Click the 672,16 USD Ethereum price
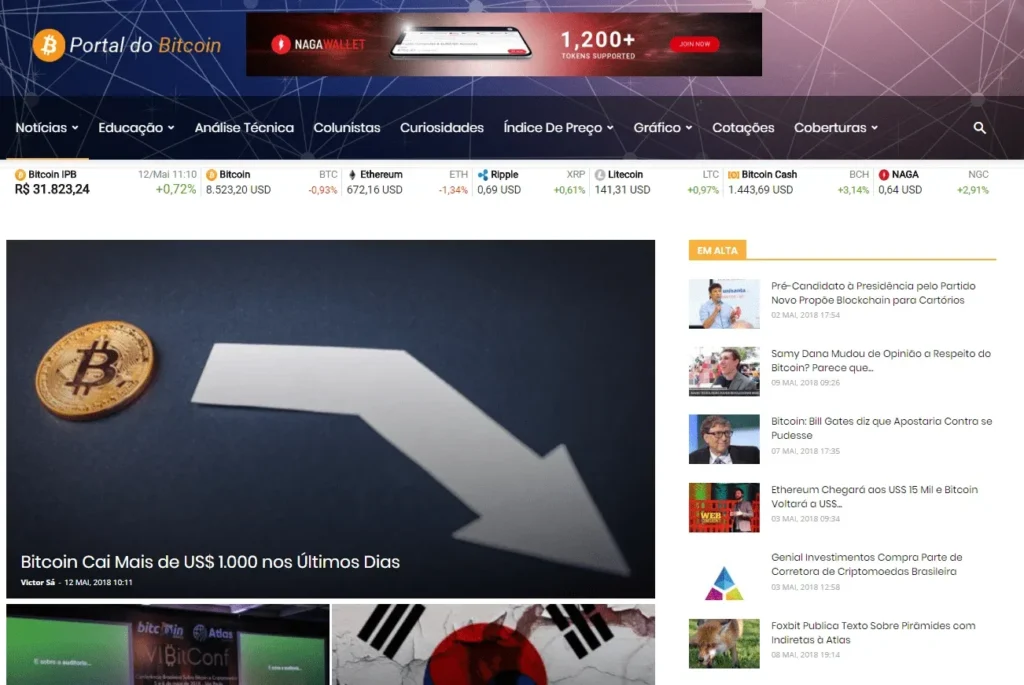This screenshot has width=1024, height=685. (x=375, y=190)
